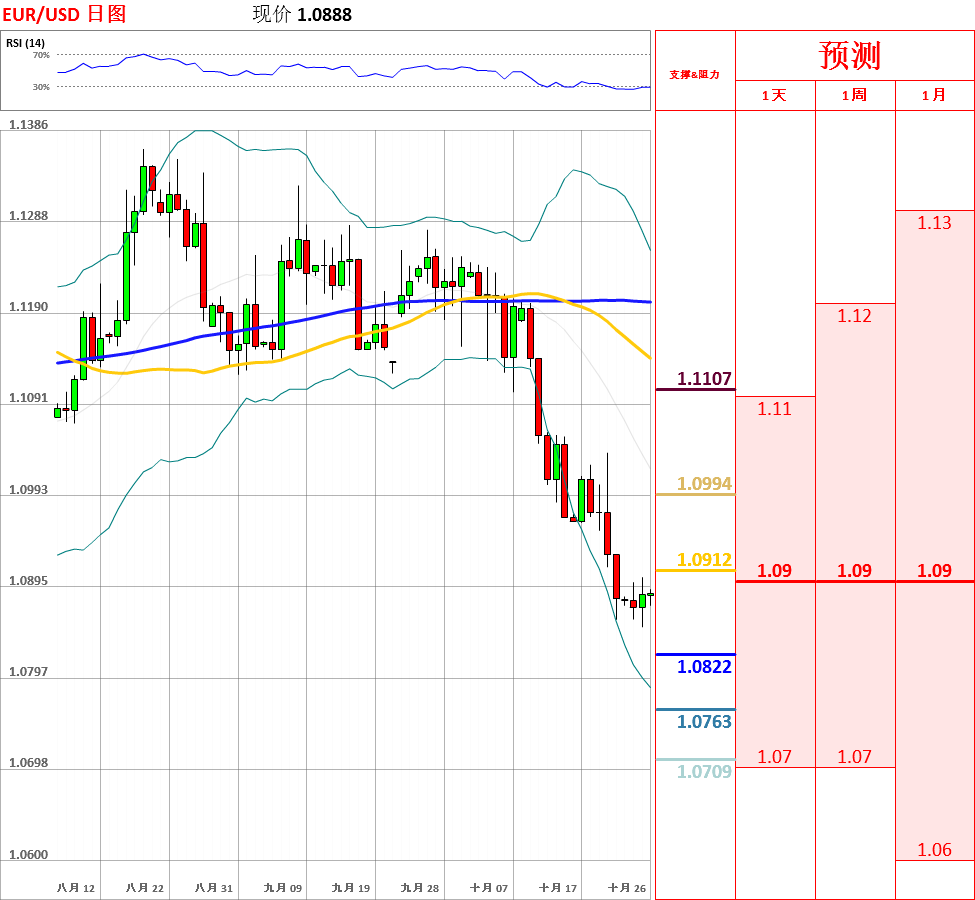Click the 1.1386 price axis label

point(28,125)
